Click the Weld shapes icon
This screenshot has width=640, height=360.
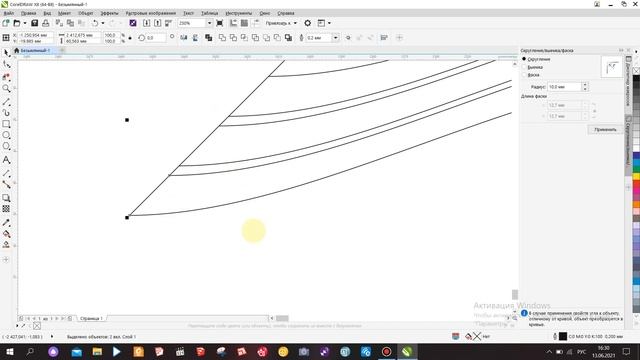click(x=222, y=38)
